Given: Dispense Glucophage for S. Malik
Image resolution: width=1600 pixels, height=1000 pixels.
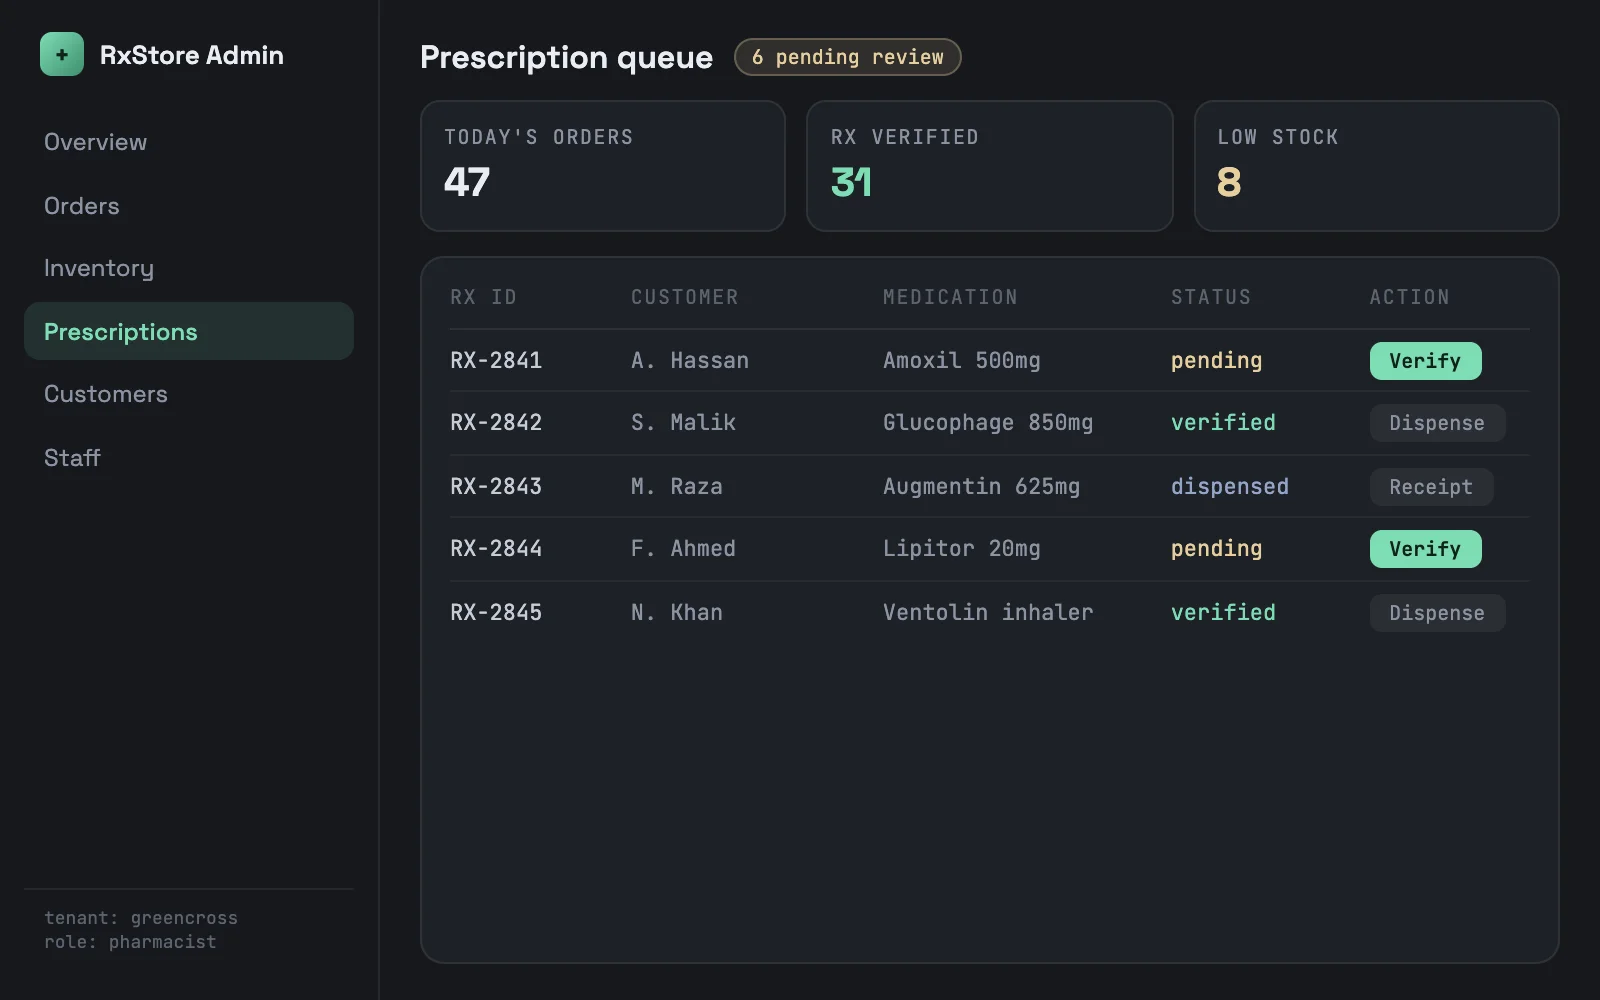Looking at the screenshot, I should pos(1437,423).
